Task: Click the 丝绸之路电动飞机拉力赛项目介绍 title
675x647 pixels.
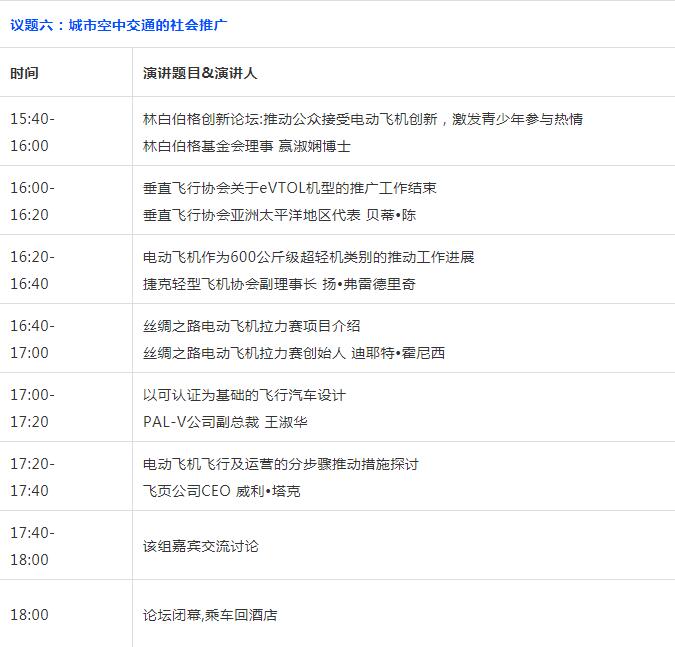Action: pos(251,326)
